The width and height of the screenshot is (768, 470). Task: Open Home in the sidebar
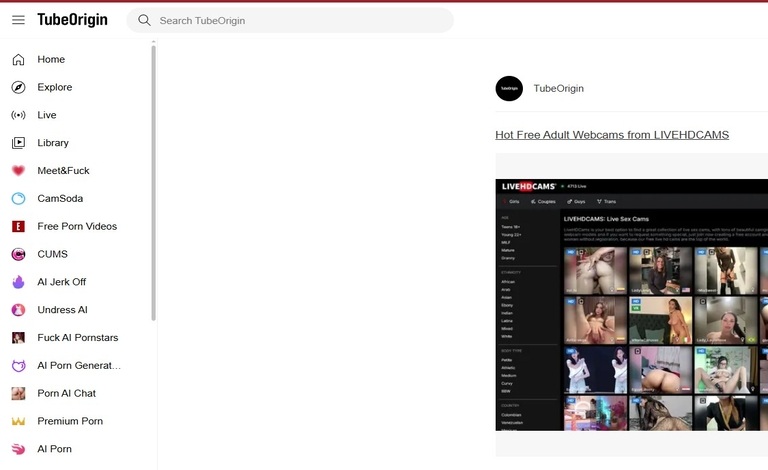coord(51,59)
